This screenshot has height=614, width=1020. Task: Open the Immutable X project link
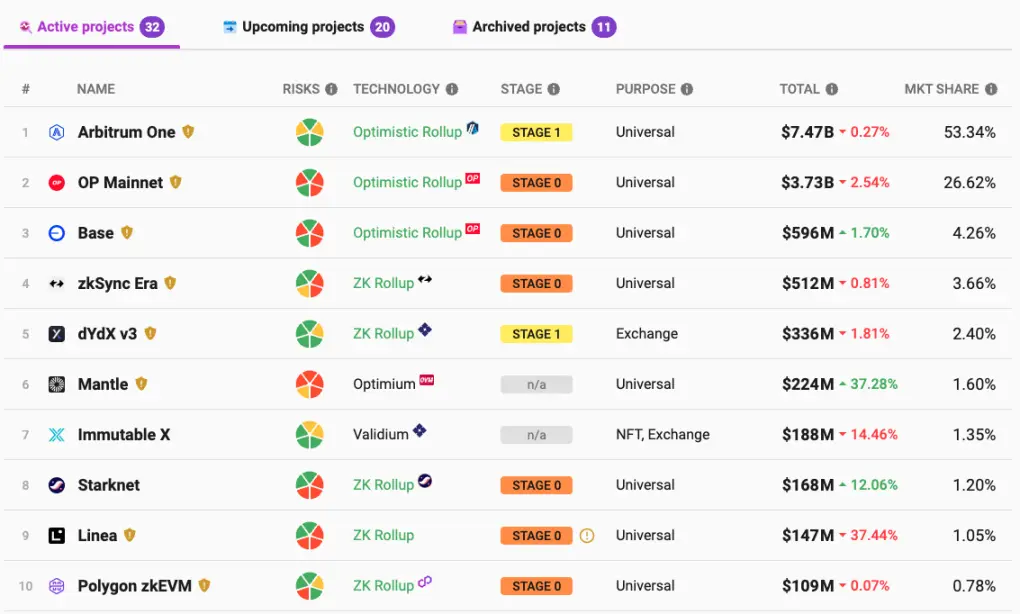click(124, 435)
